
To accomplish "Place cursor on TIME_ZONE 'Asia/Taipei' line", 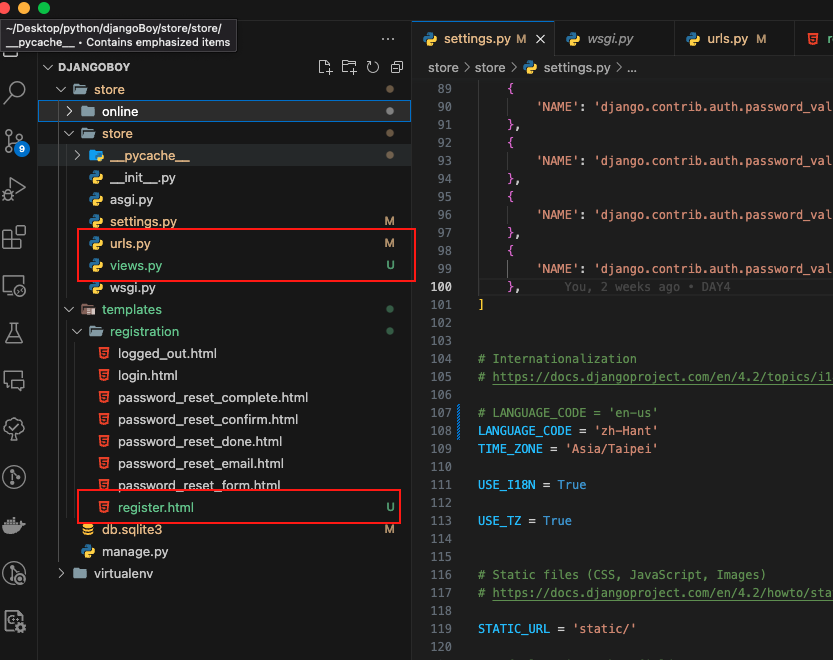I will [567, 449].
